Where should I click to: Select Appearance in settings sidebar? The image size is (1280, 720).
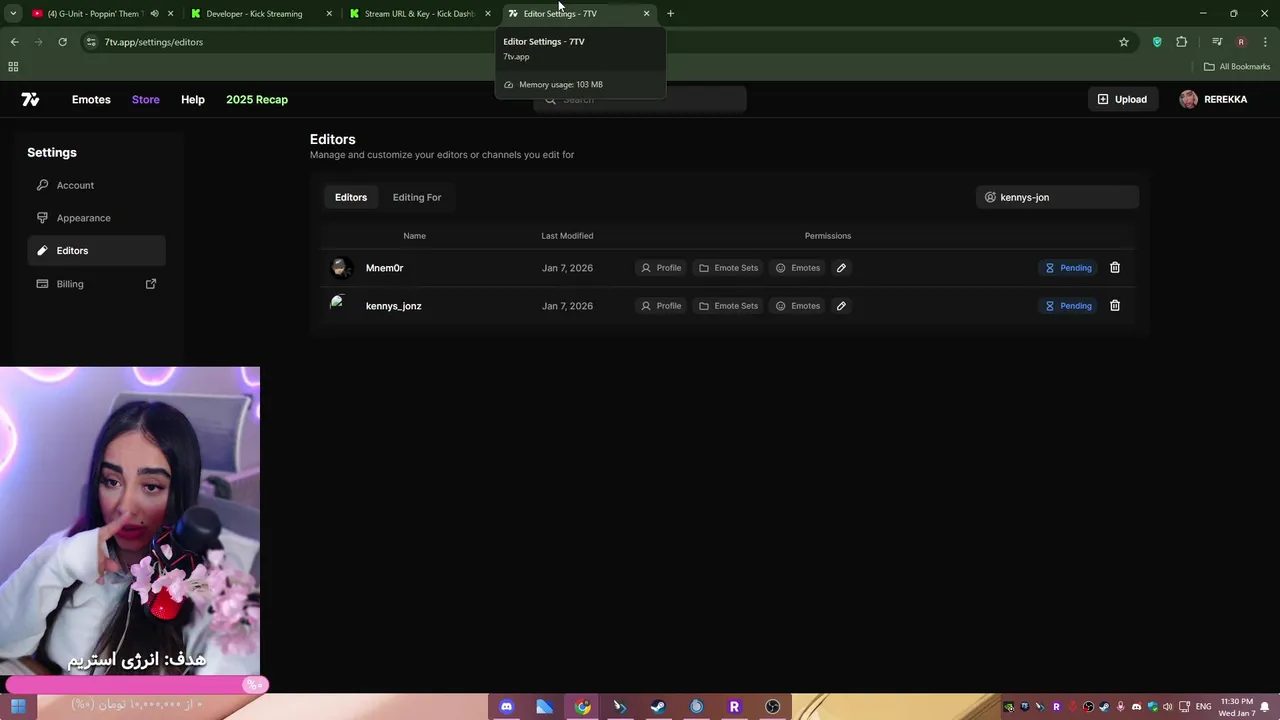(x=97, y=218)
